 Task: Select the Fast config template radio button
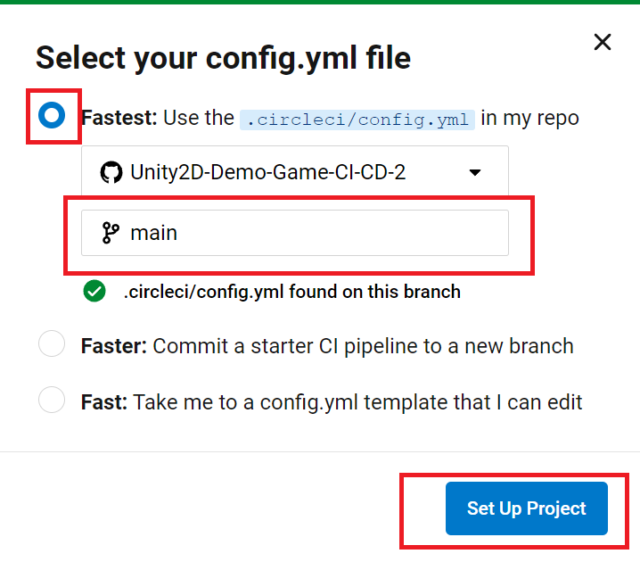point(51,400)
